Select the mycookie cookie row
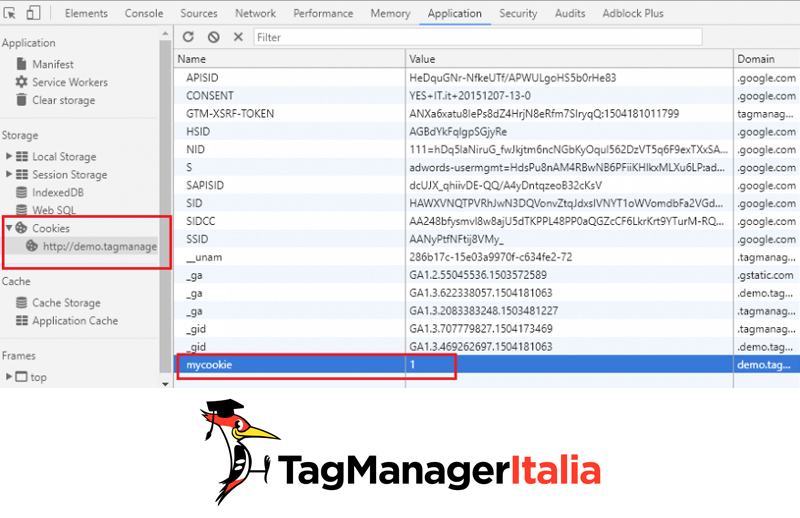This screenshot has width=800, height=518. pyautogui.click(x=487, y=364)
